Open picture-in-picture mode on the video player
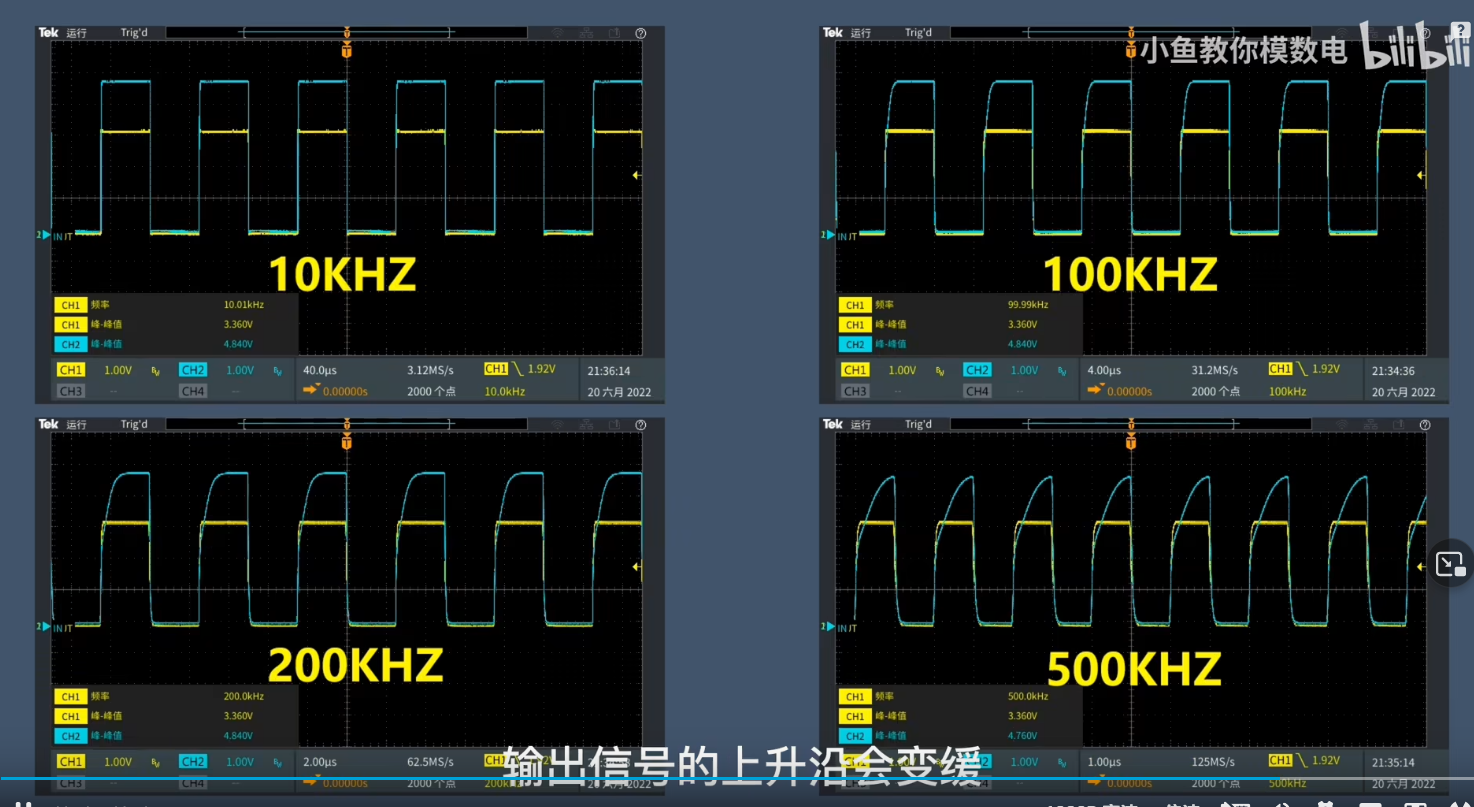 (x=1449, y=564)
